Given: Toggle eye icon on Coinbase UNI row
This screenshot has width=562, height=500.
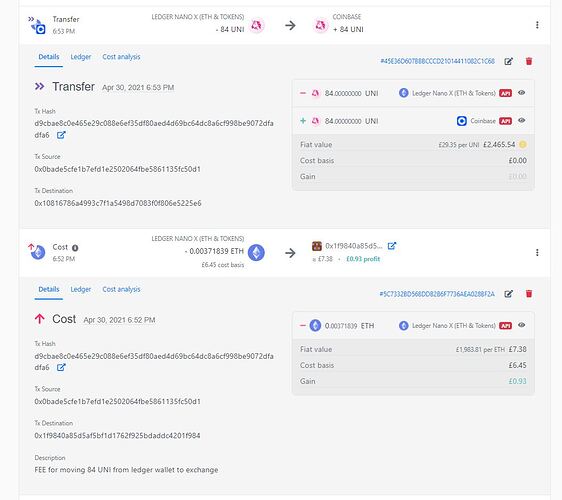Looking at the screenshot, I should pos(521,120).
